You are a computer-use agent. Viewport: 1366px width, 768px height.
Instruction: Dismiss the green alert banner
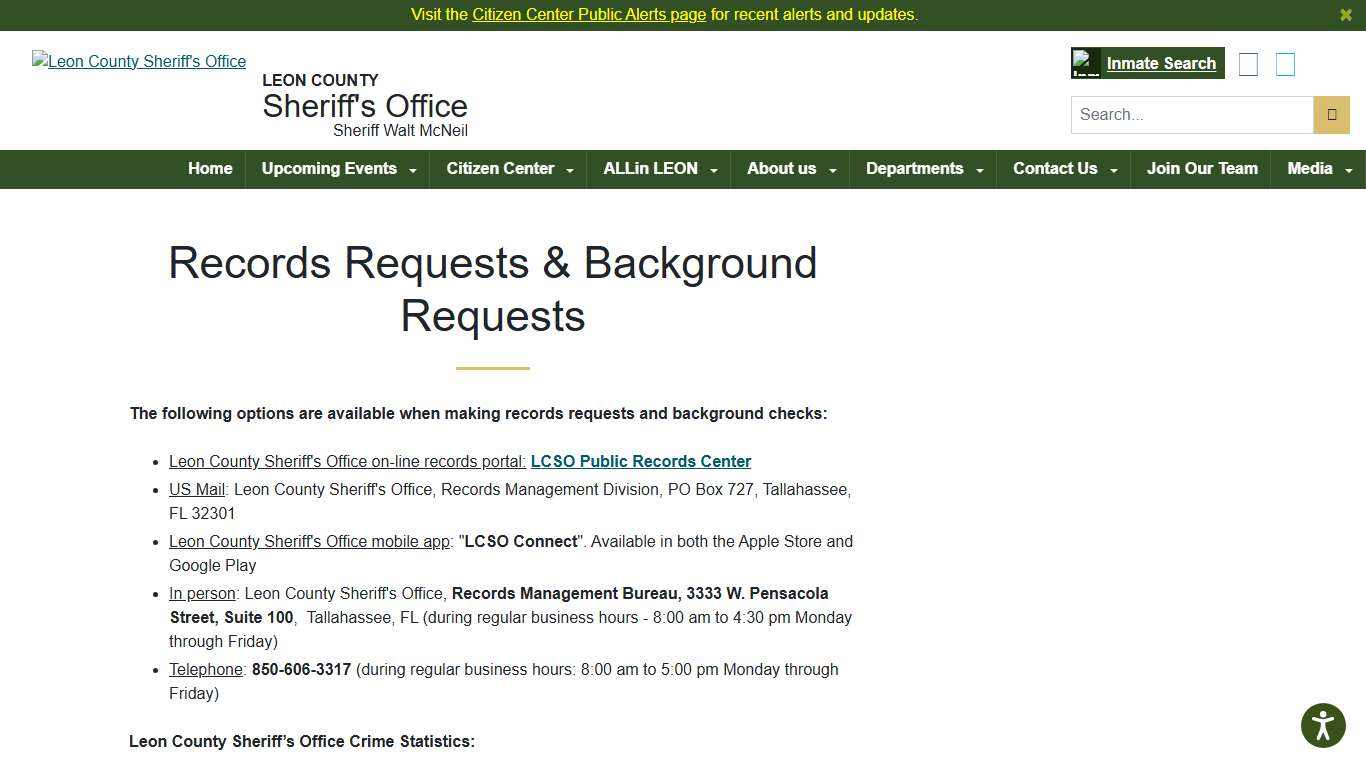click(x=1346, y=14)
